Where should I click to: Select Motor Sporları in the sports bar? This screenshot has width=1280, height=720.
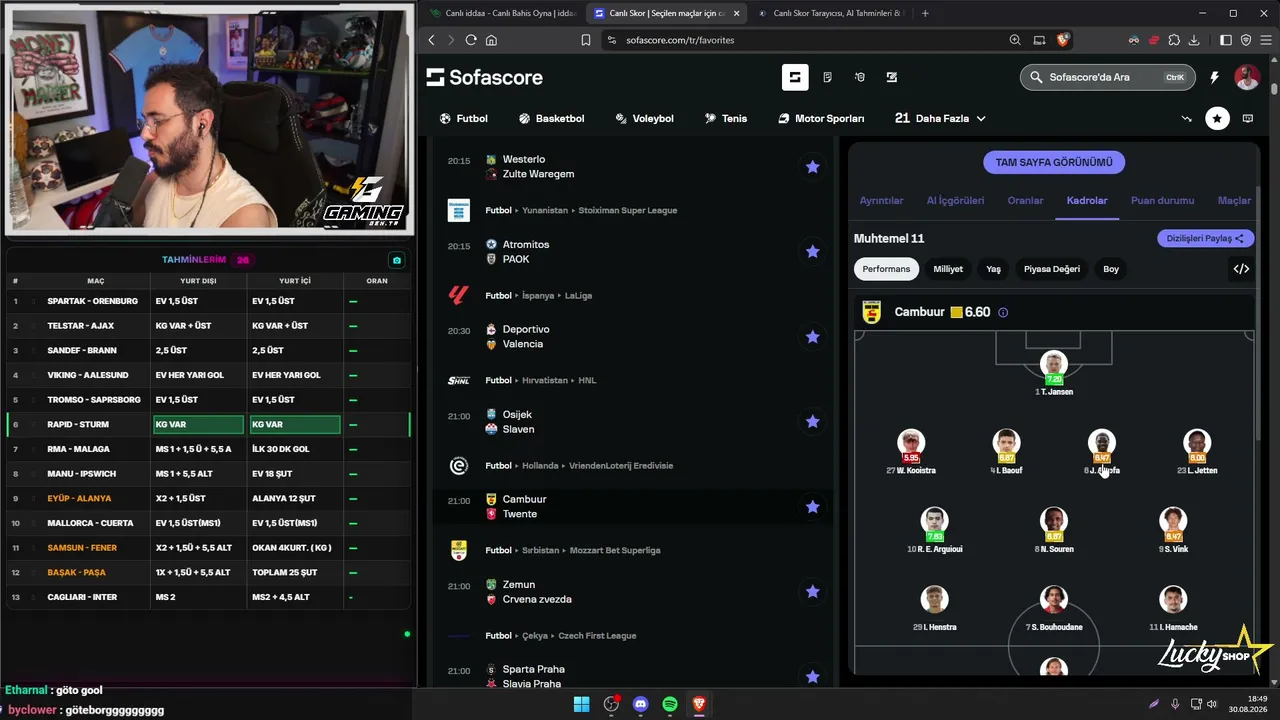tap(821, 118)
